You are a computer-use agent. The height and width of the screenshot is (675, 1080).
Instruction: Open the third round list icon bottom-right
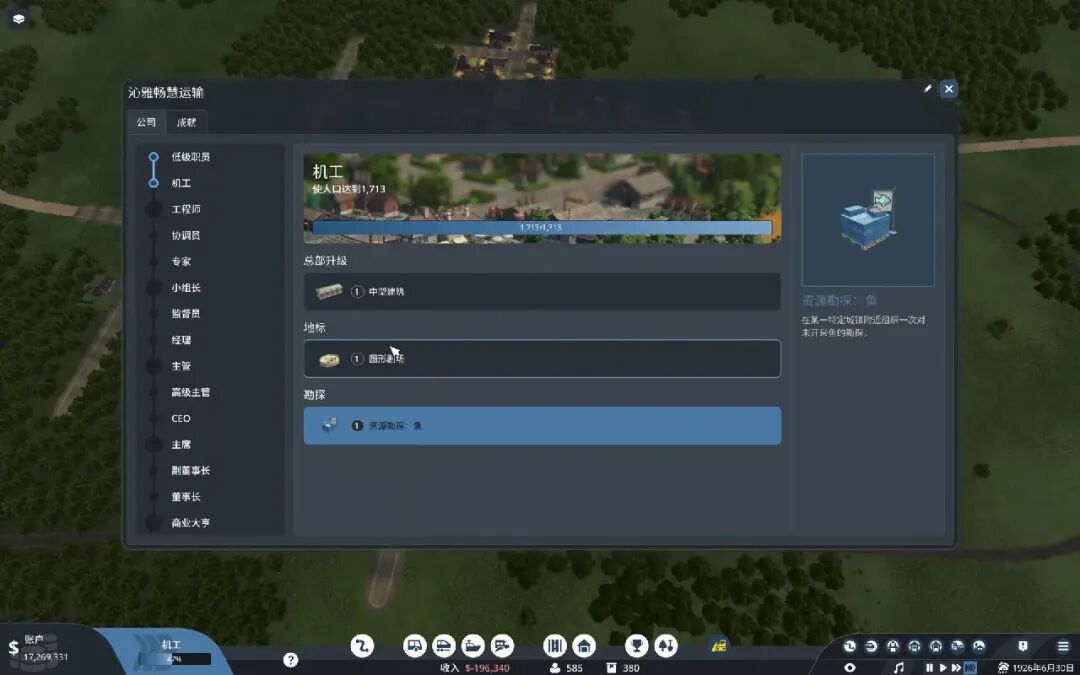pyautogui.click(x=893, y=646)
